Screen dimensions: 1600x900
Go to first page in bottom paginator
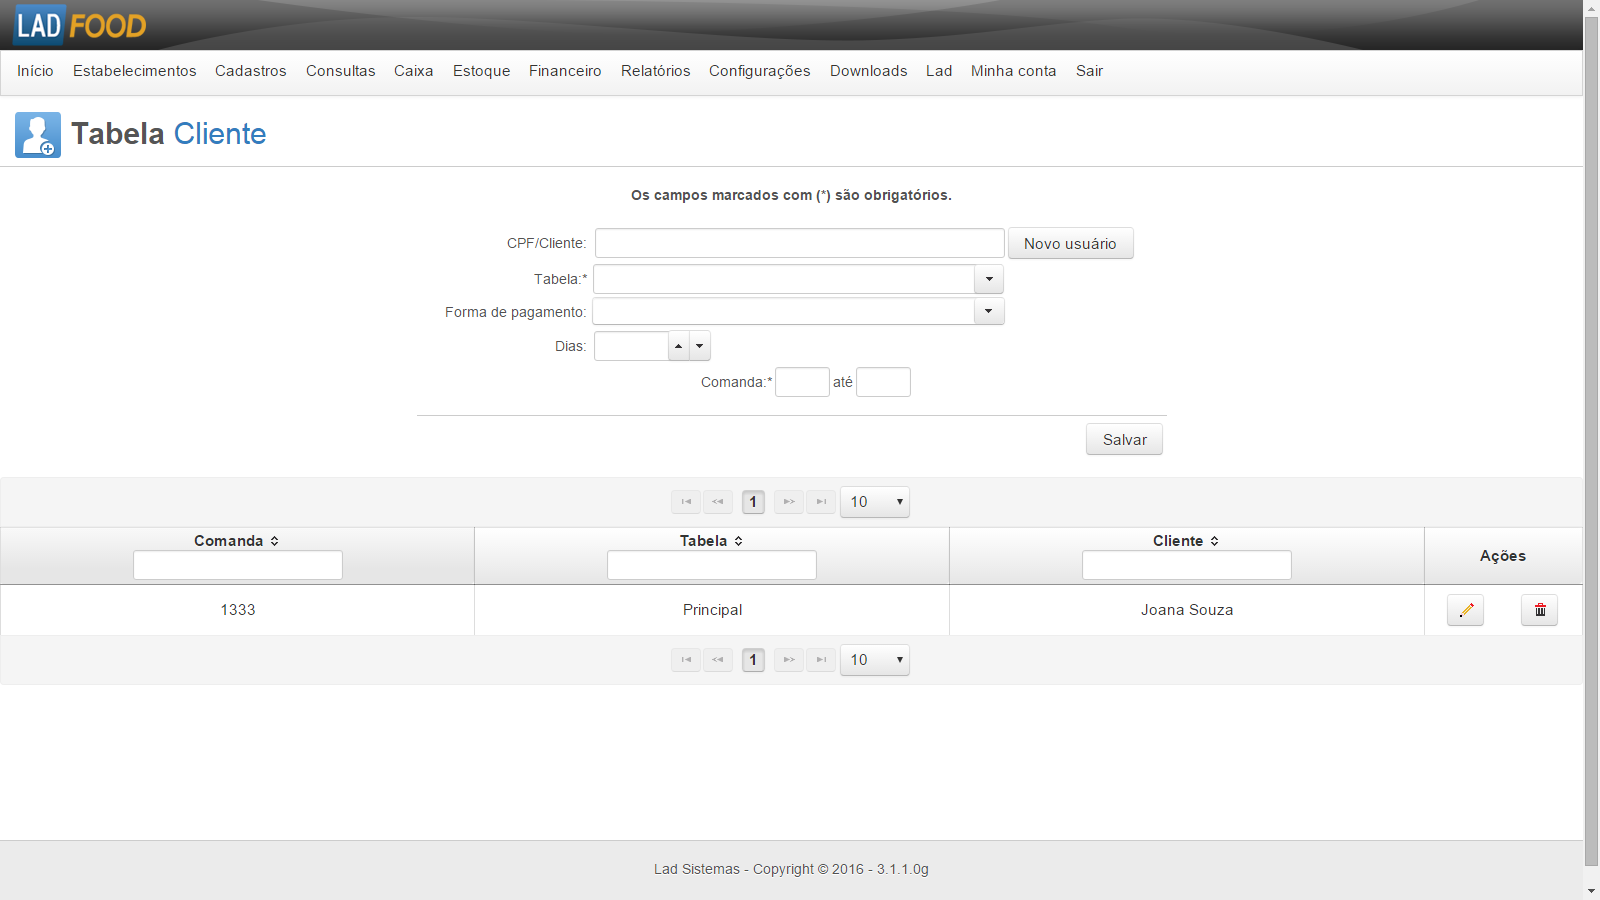point(686,660)
